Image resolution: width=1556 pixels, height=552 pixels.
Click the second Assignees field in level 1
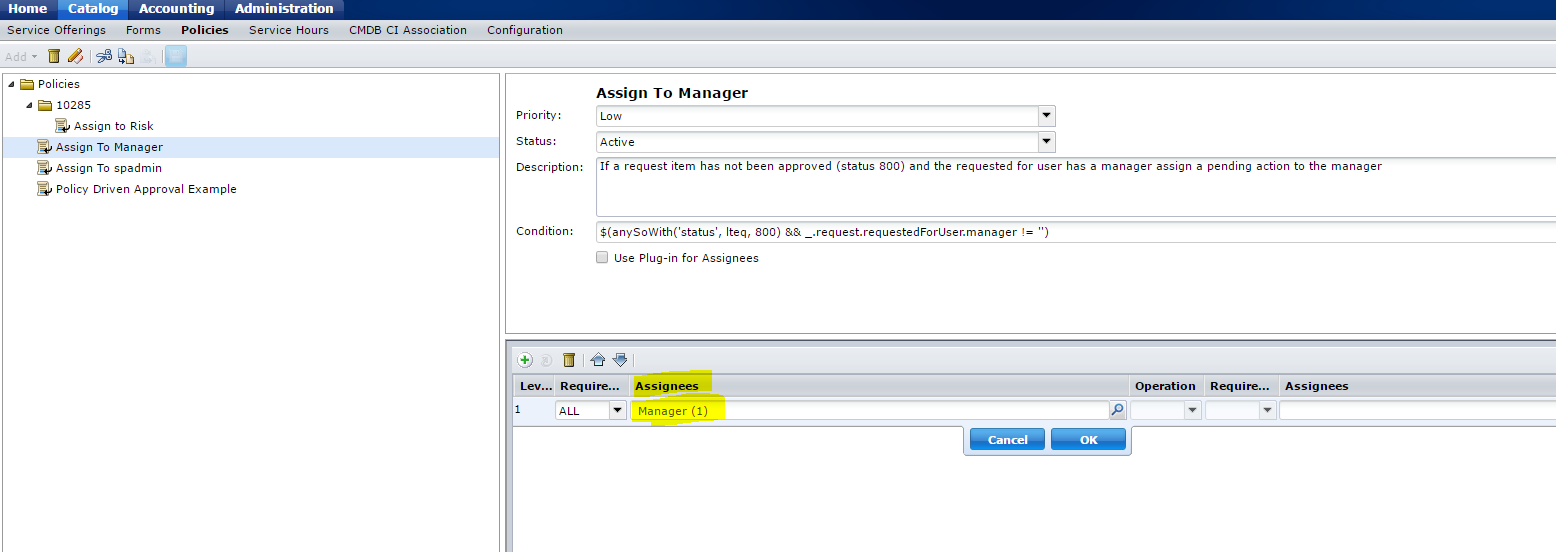(x=1417, y=410)
